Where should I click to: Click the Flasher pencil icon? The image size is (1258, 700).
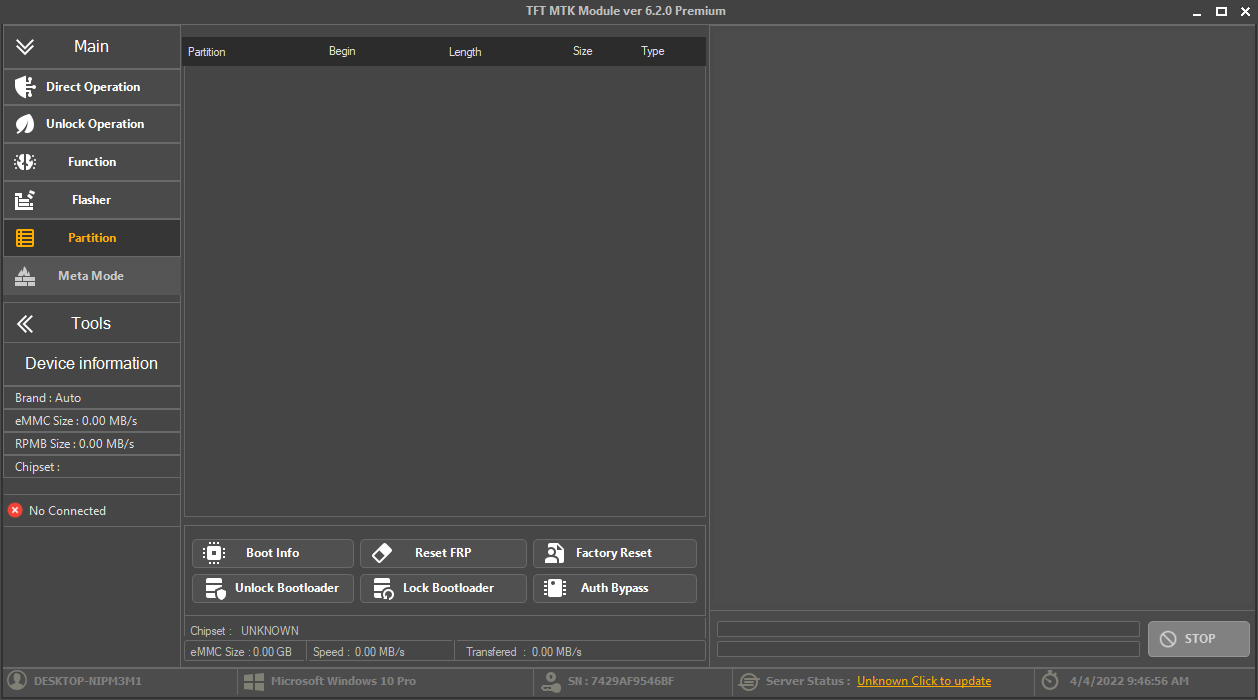(25, 199)
